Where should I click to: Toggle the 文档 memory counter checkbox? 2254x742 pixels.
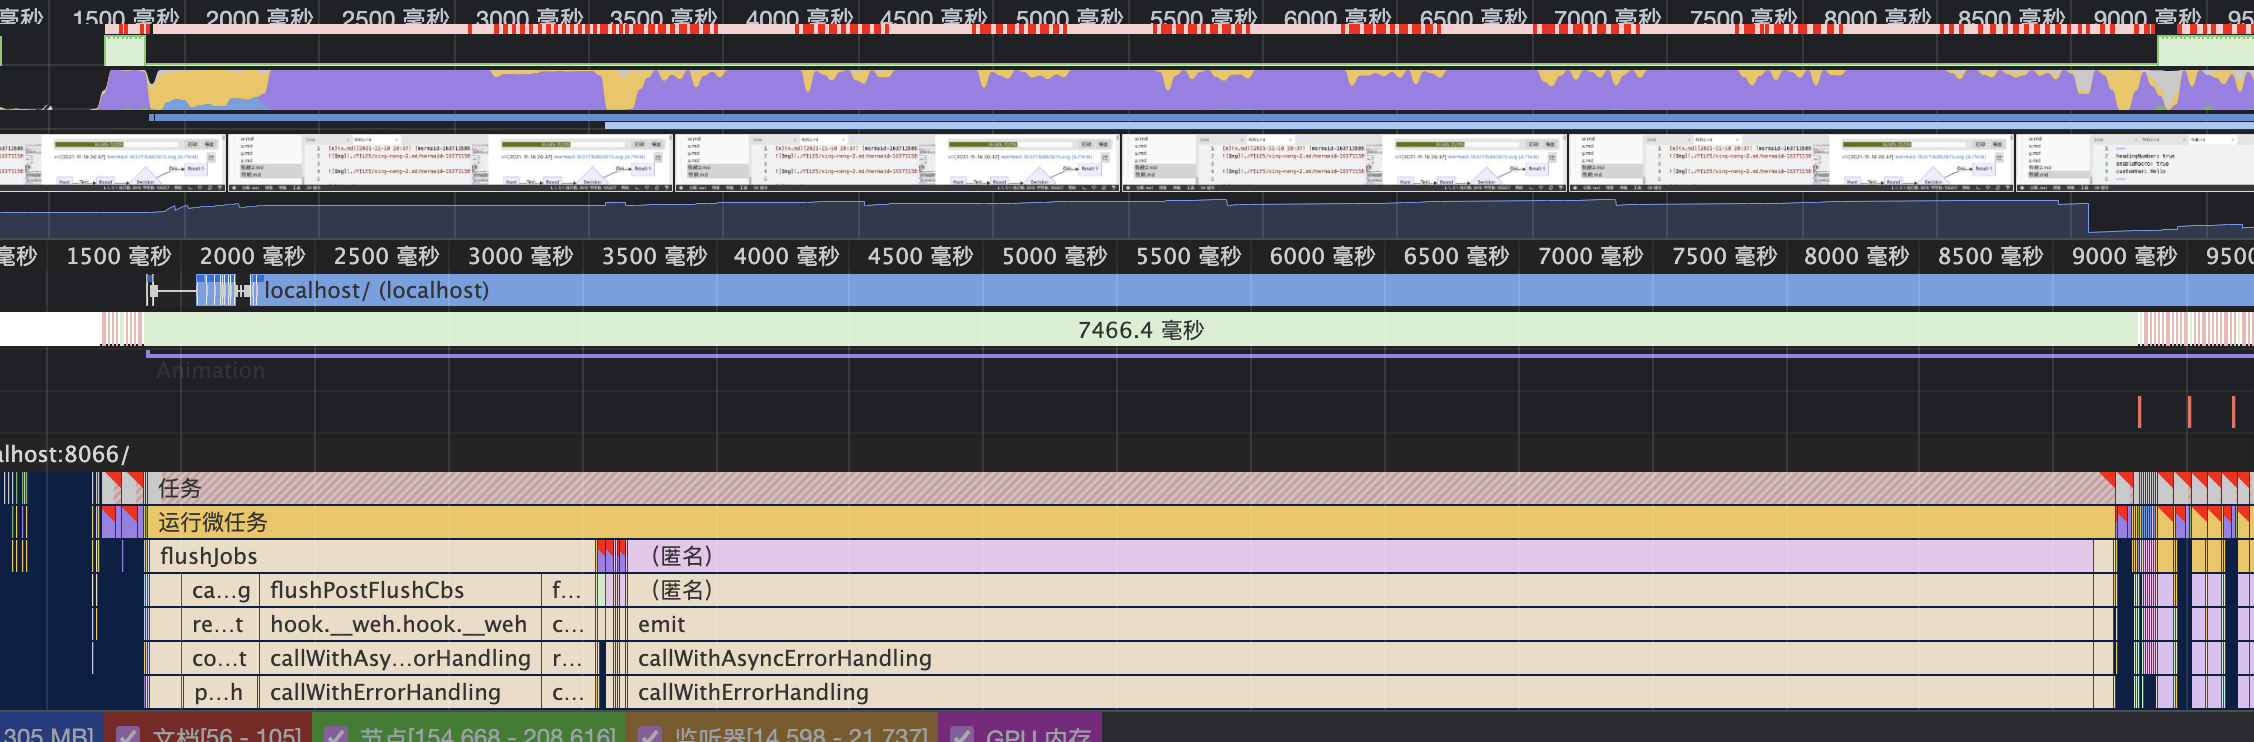click(128, 735)
